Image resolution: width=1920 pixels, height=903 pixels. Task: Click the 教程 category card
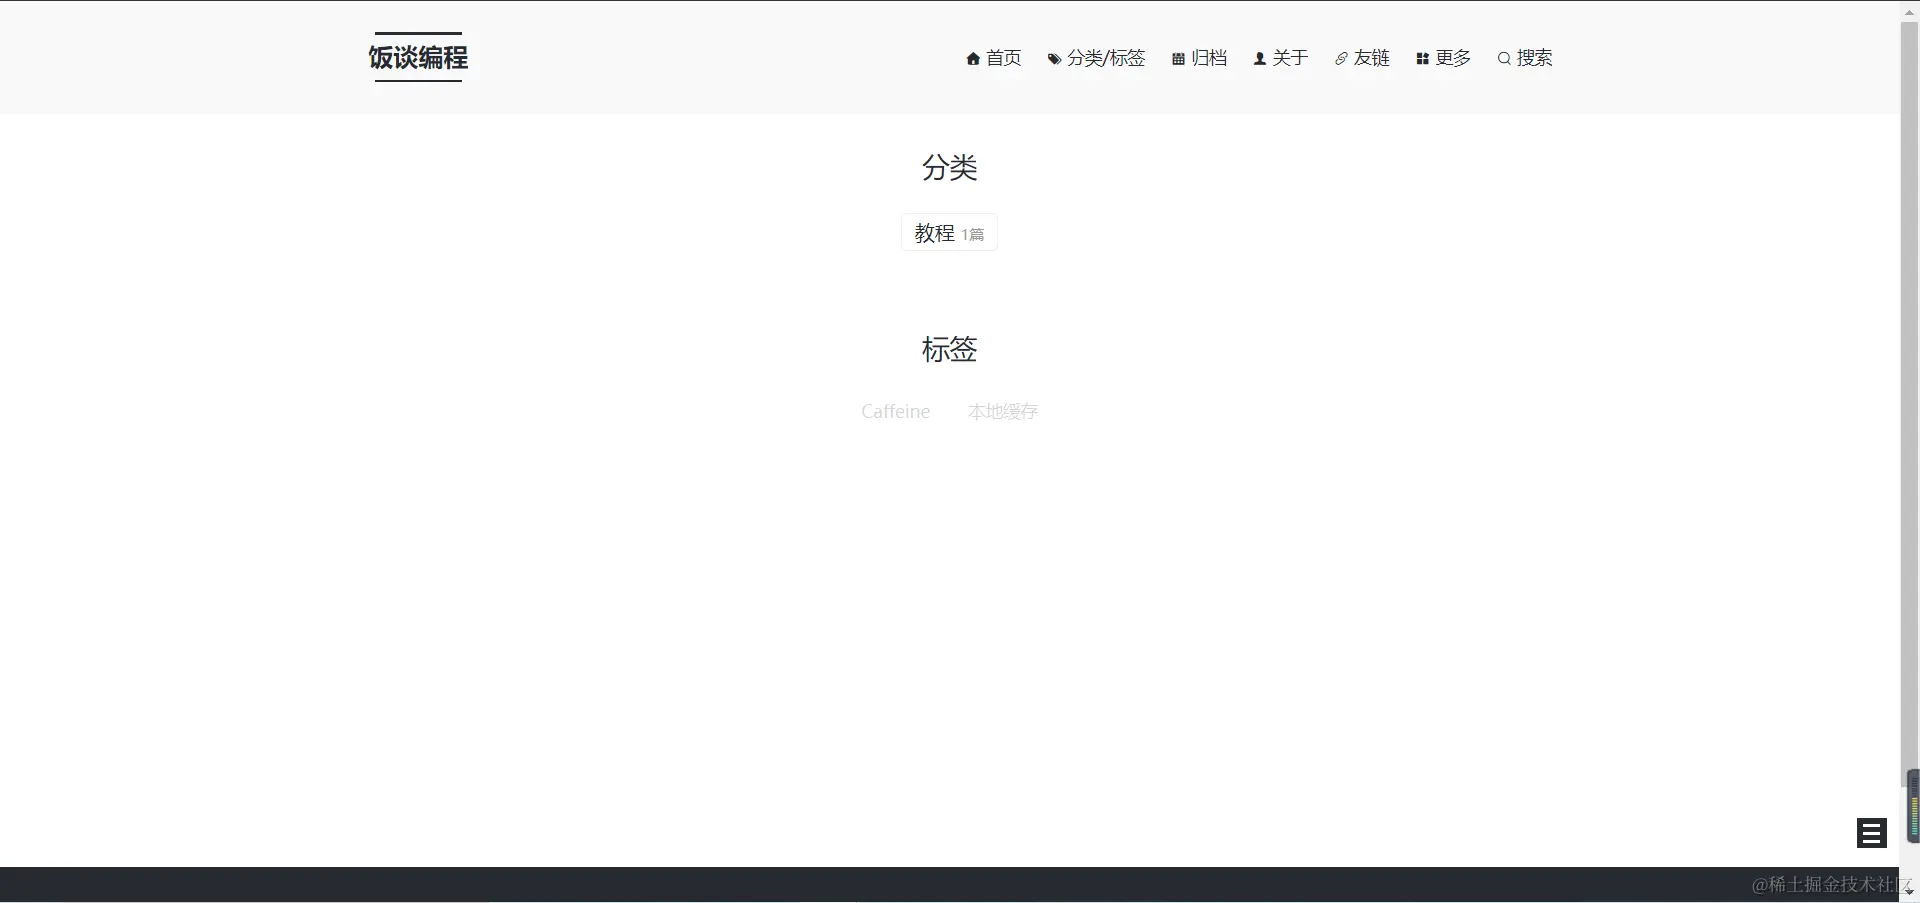coord(948,231)
